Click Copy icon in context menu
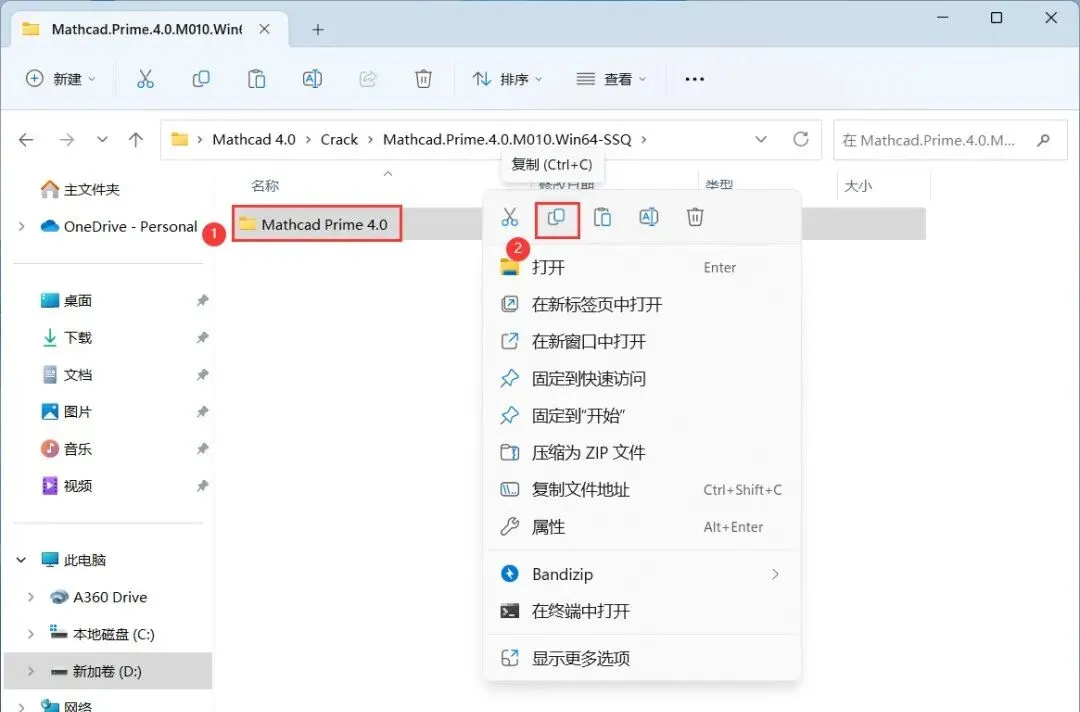1080x712 pixels. (x=557, y=218)
